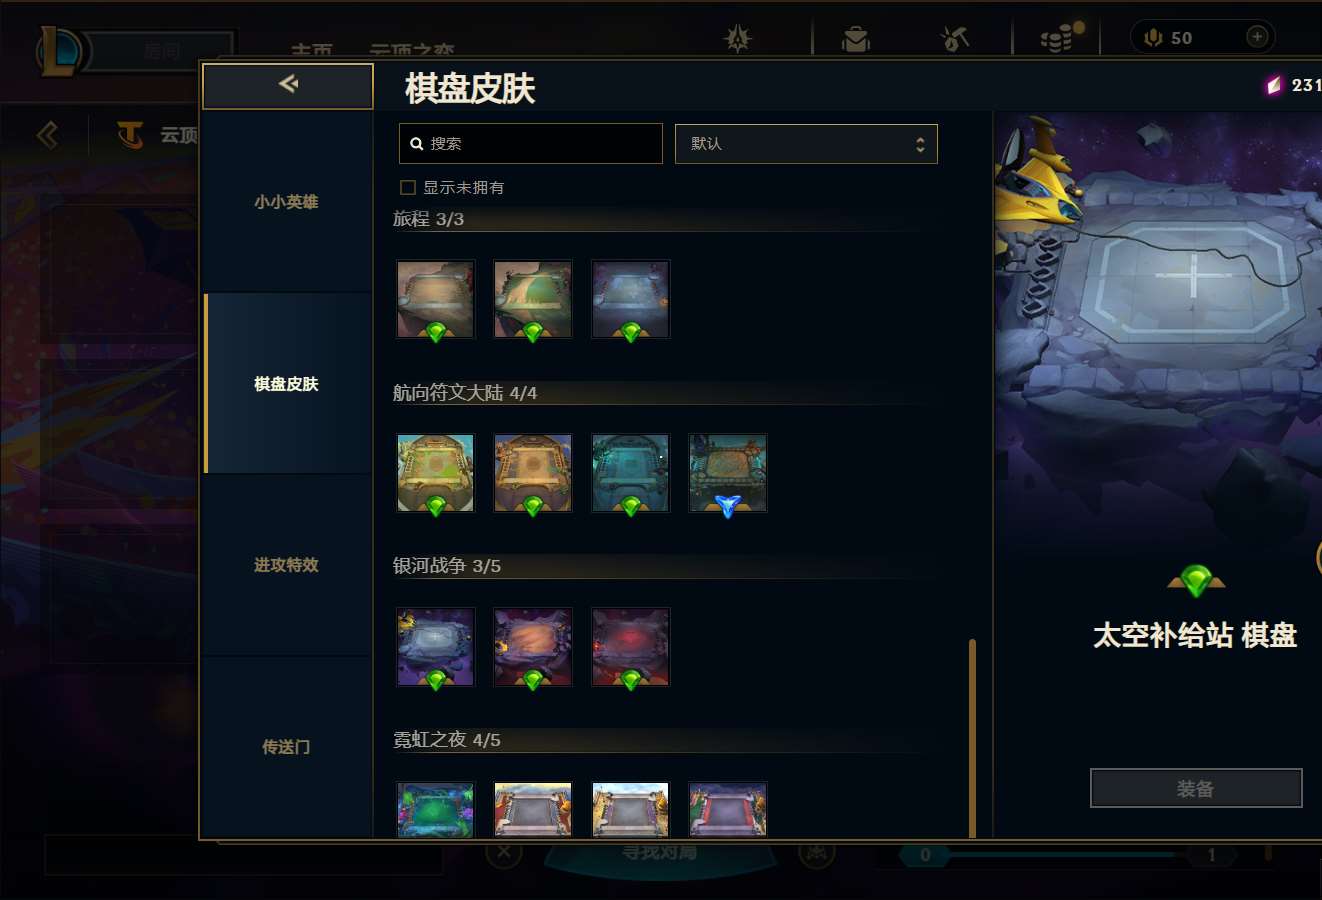Switch to the 进攻特效 tab
The image size is (1322, 900).
[x=286, y=565]
